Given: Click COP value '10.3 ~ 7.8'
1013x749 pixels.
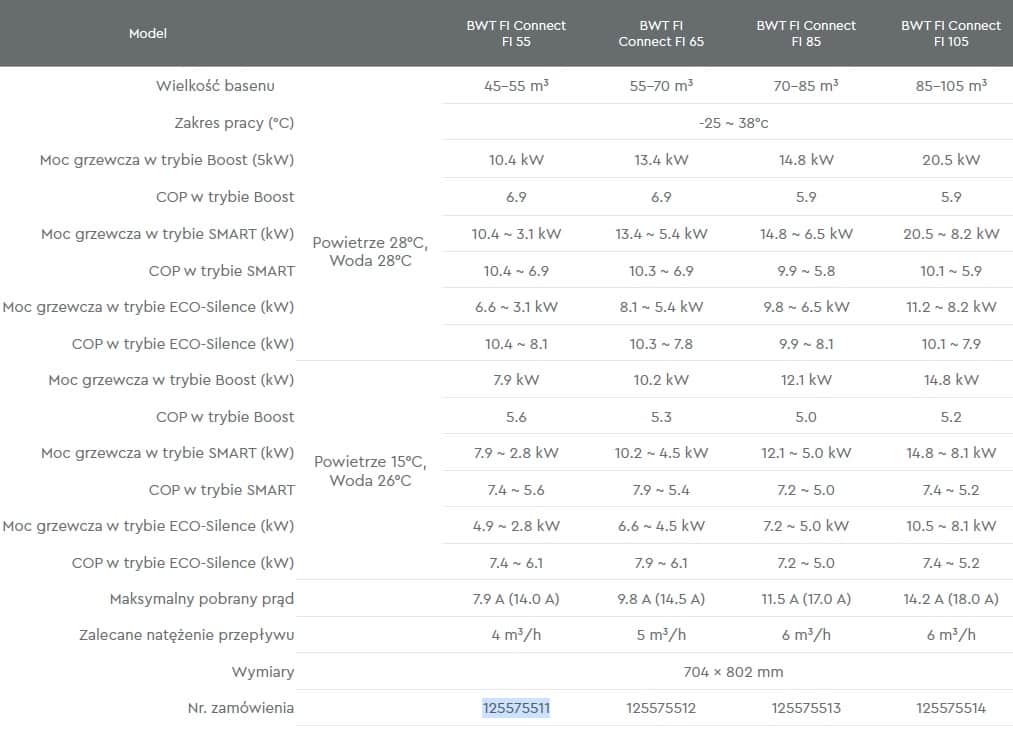Looking at the screenshot, I should 661,344.
